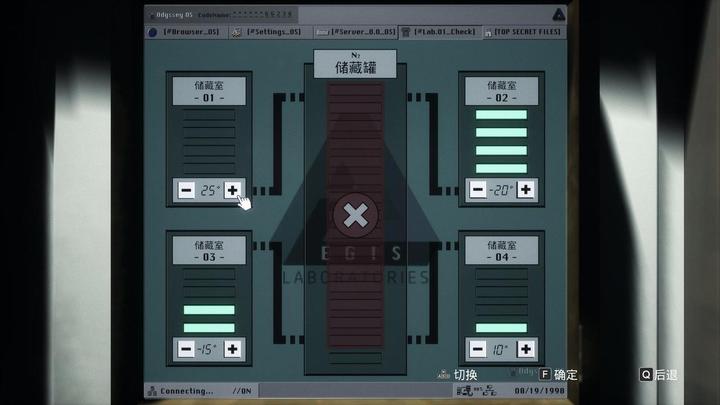This screenshot has height=405, width=720.
Task: Click the //ON indicator in status bar
Action: (x=242, y=391)
